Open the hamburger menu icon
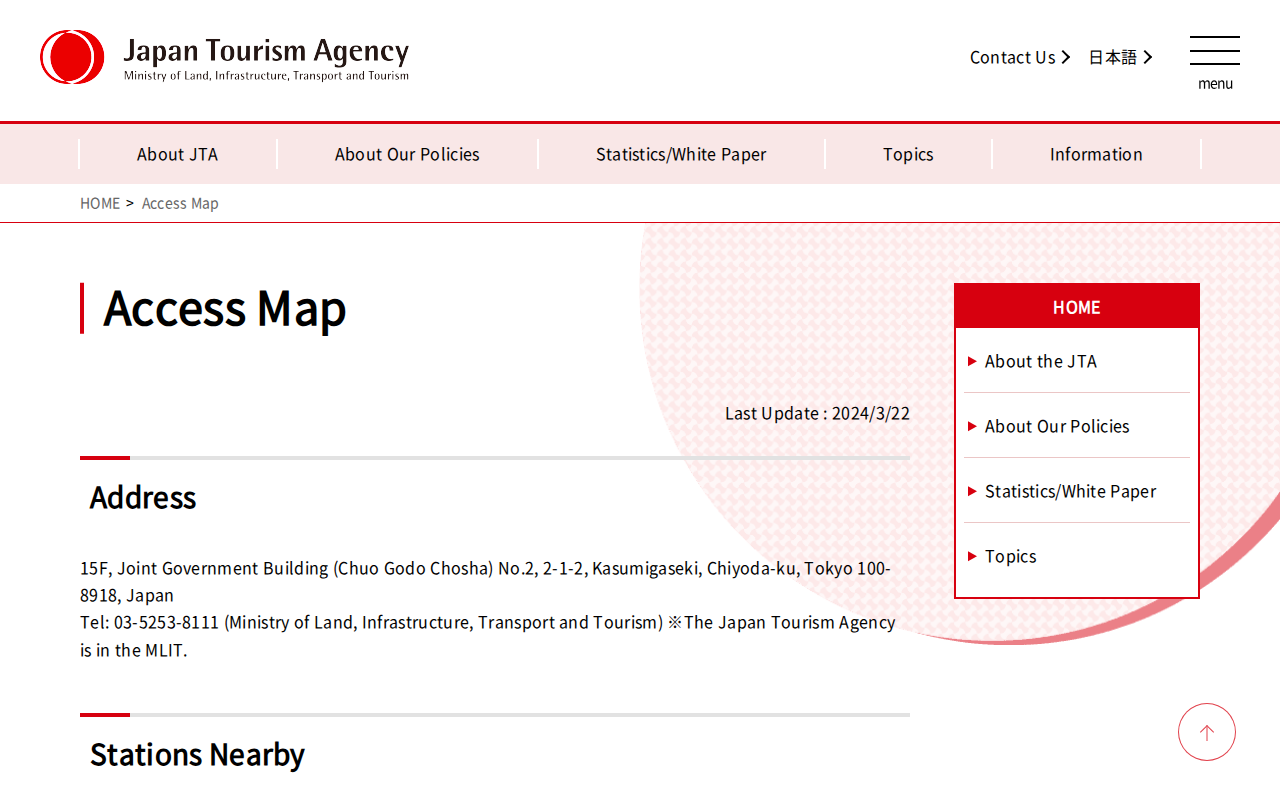Screen dimensions: 1280x800 pyautogui.click(x=1214, y=52)
